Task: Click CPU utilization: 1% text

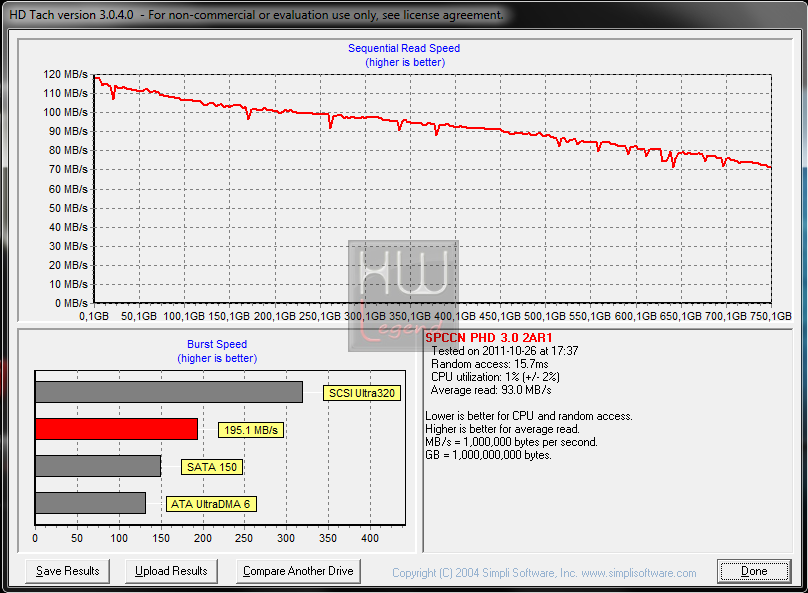Action: [x=495, y=377]
